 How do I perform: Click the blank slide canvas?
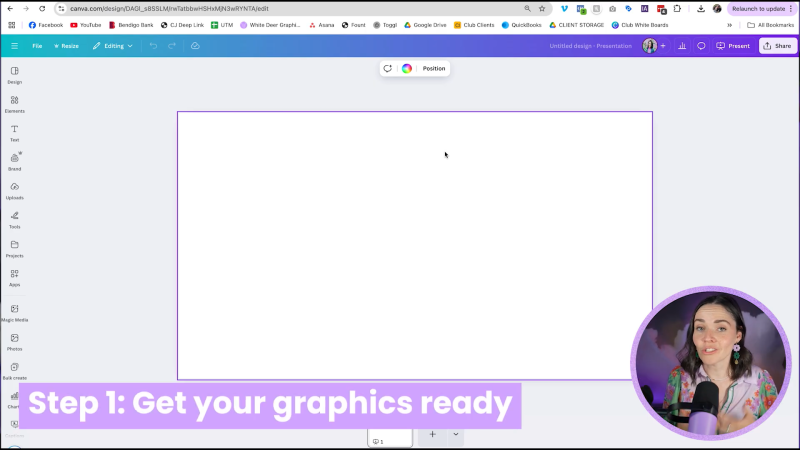point(414,245)
